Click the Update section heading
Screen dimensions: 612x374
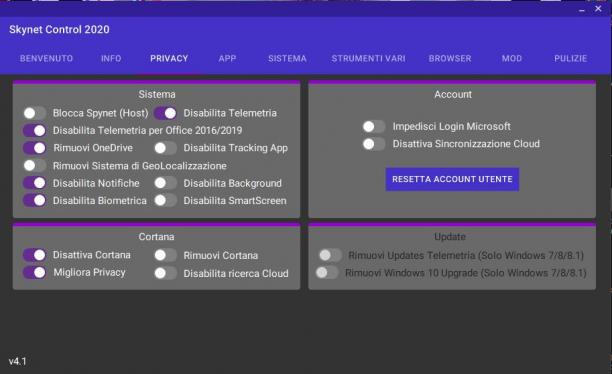[x=450, y=237]
